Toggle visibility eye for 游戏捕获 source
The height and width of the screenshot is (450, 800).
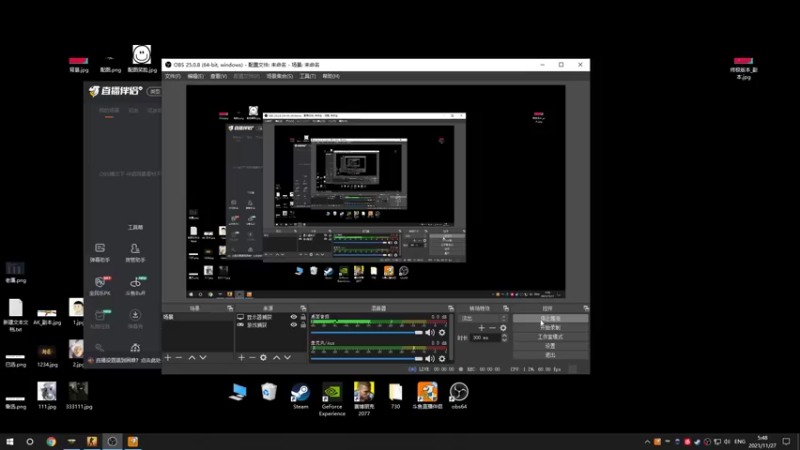(293, 324)
